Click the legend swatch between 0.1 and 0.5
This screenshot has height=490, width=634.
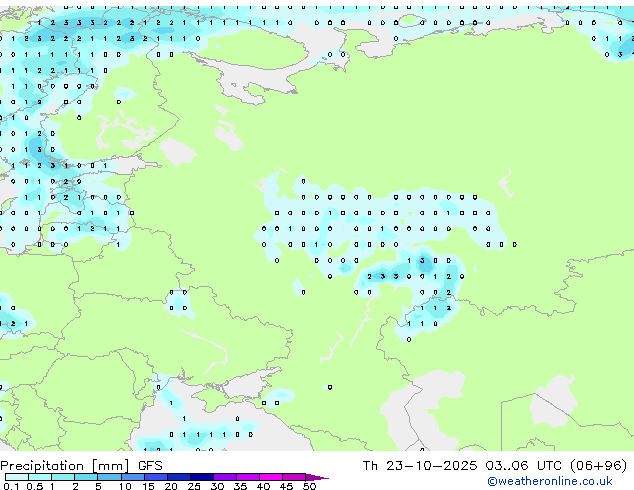coord(17,477)
